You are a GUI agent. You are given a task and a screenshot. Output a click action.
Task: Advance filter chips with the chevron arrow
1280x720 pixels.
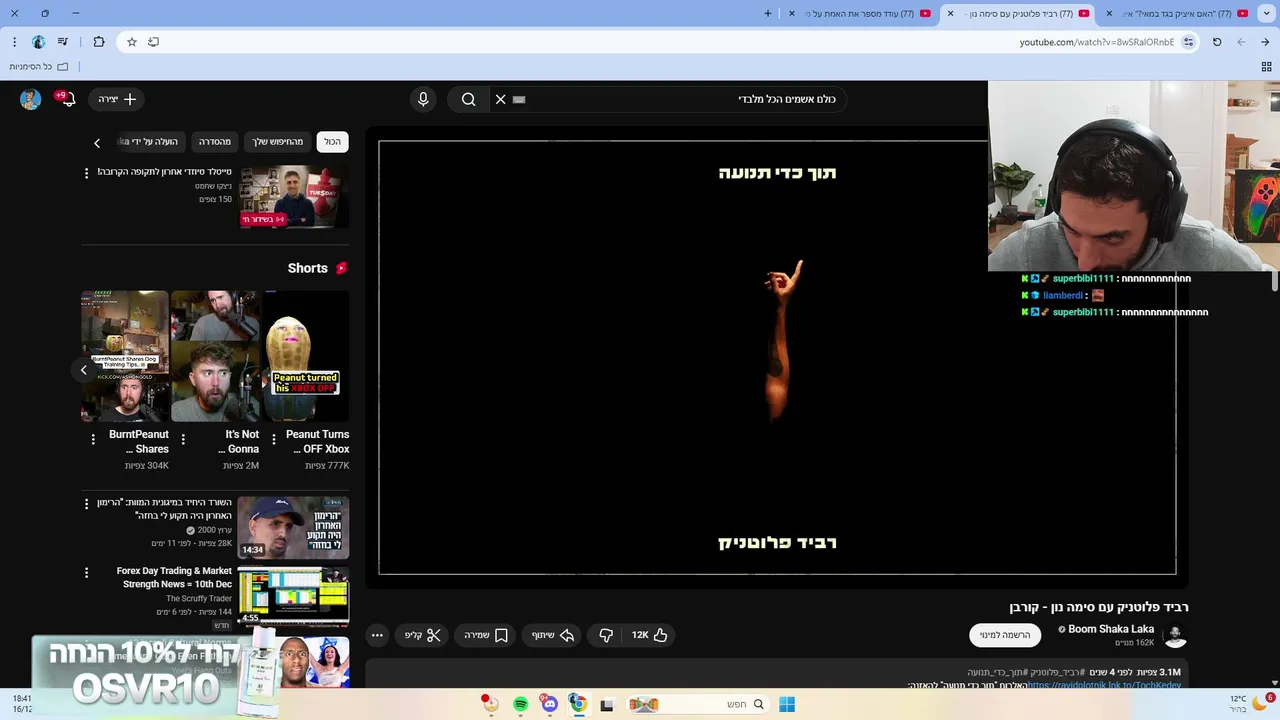pyautogui.click(x=97, y=143)
